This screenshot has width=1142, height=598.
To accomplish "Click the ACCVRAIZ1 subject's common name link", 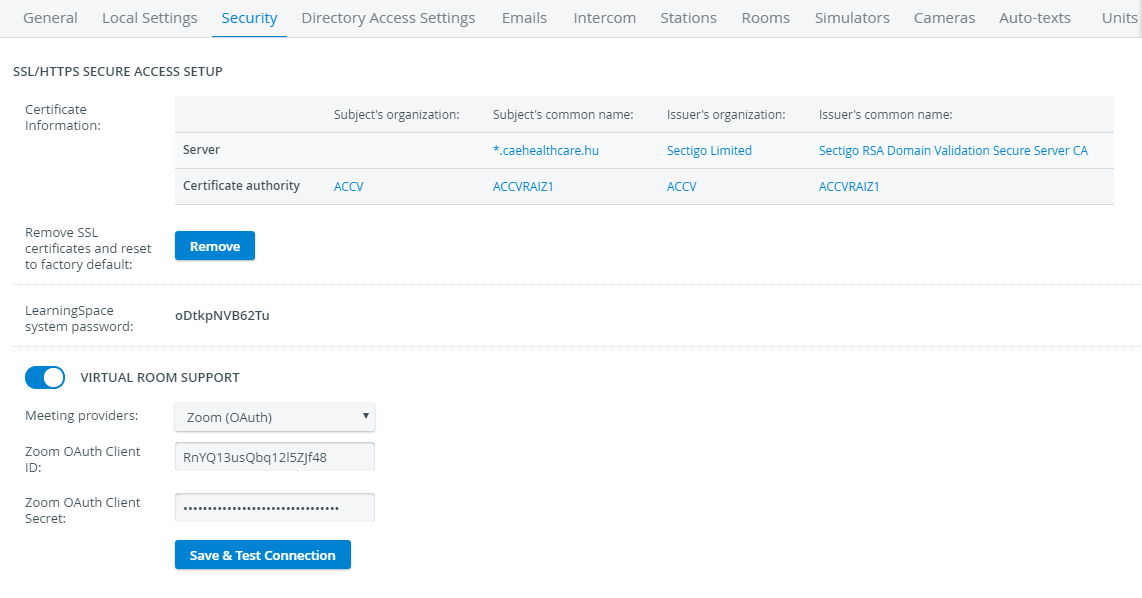I will (x=523, y=186).
